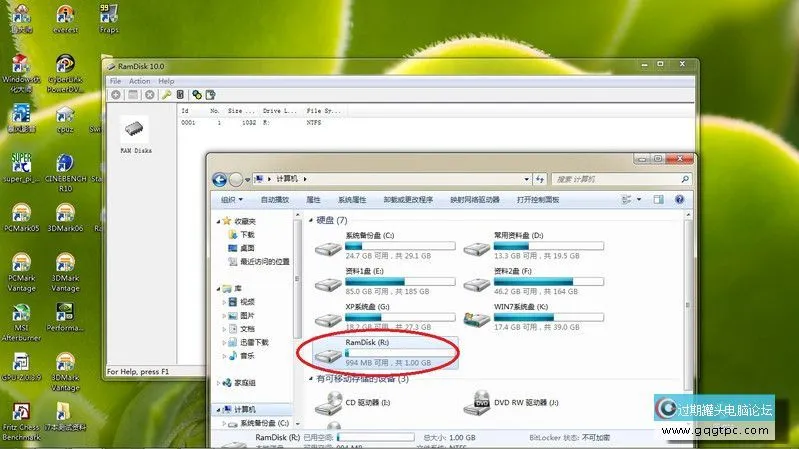Click the key icon in RamDisk toolbar
The width and height of the screenshot is (799, 449).
pos(166,95)
